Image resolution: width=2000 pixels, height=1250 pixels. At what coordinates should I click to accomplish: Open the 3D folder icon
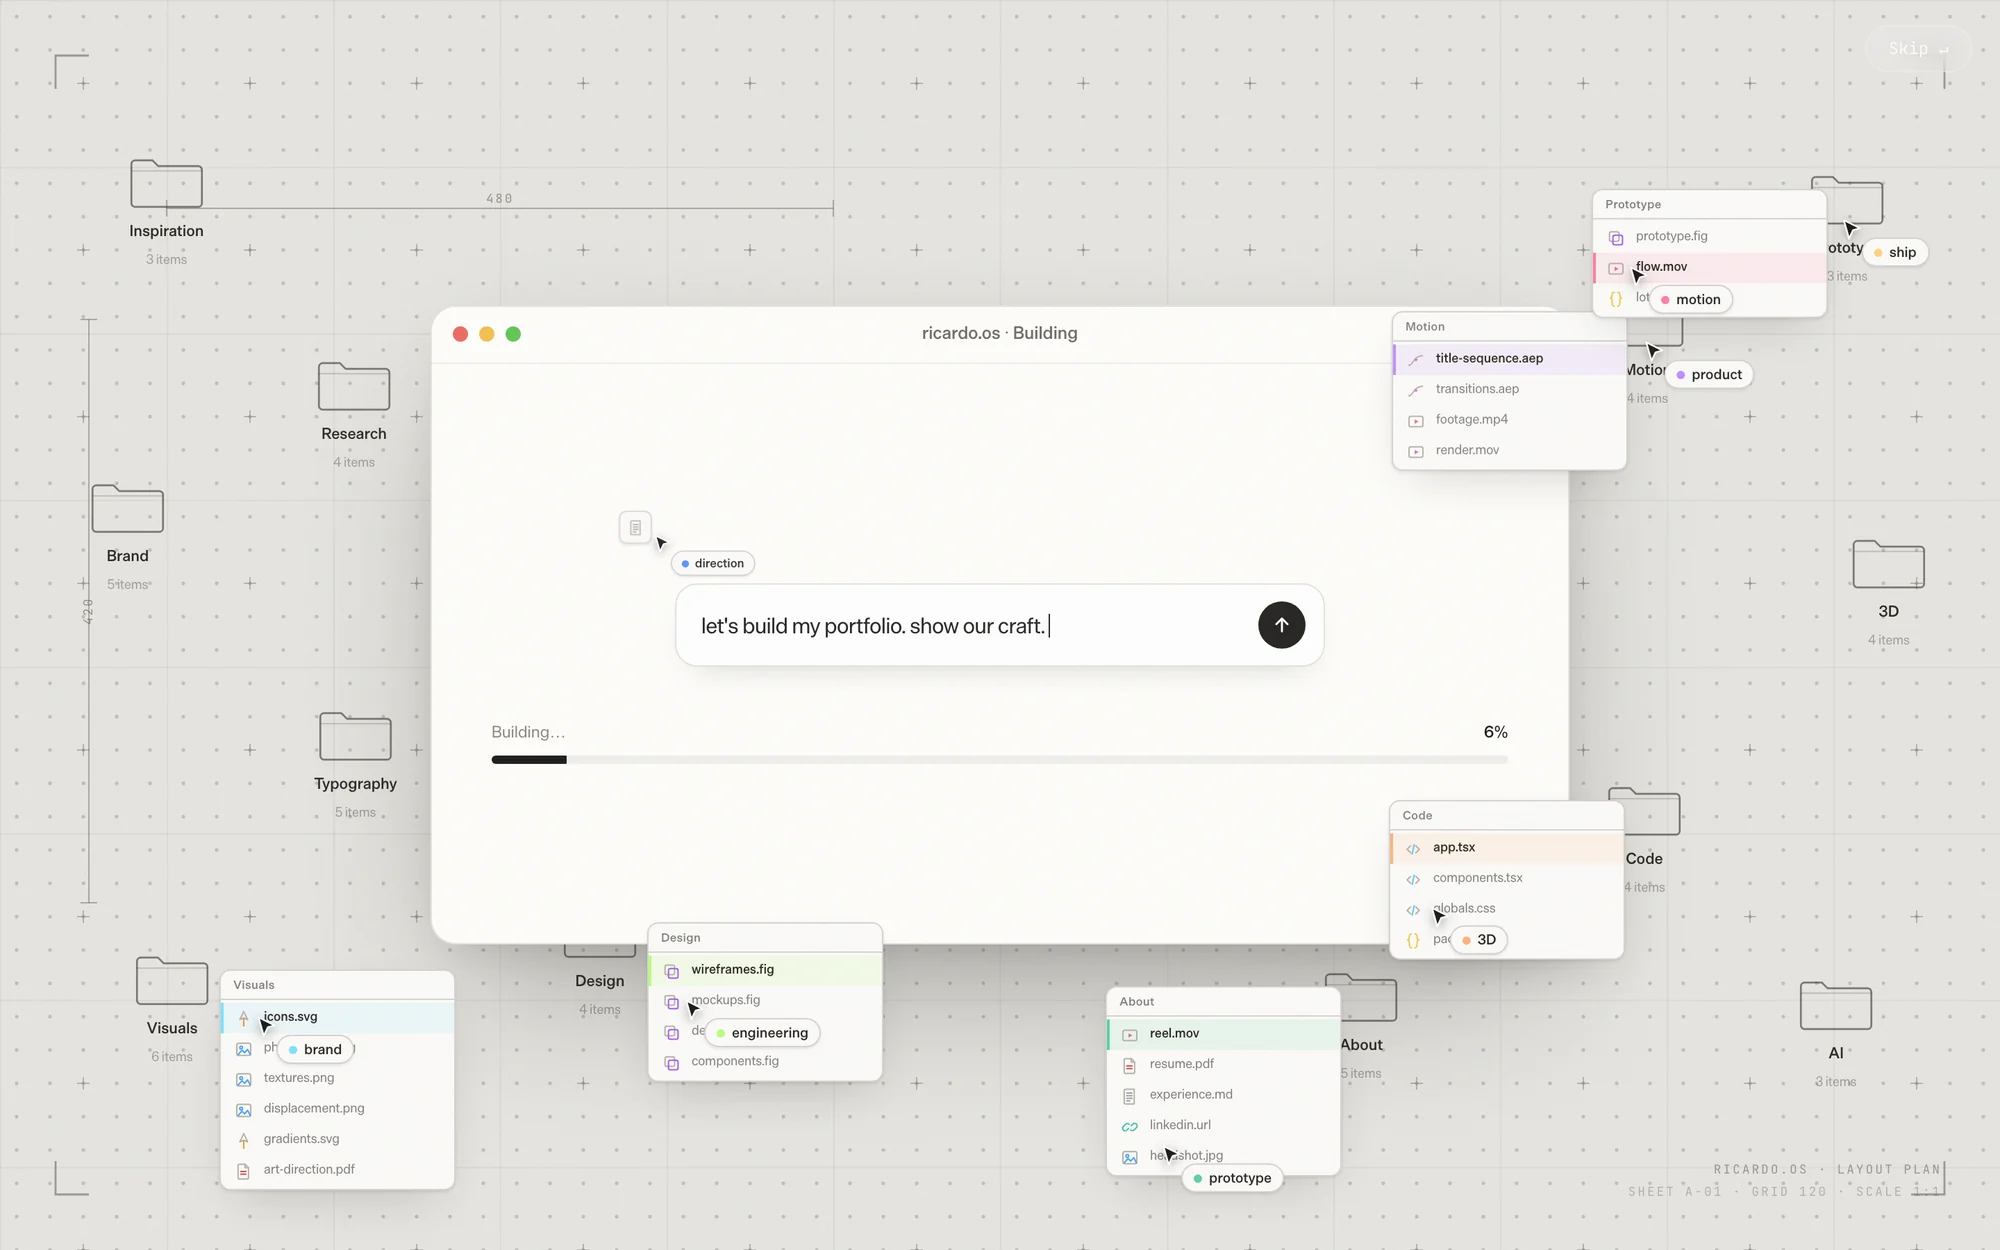click(1888, 565)
